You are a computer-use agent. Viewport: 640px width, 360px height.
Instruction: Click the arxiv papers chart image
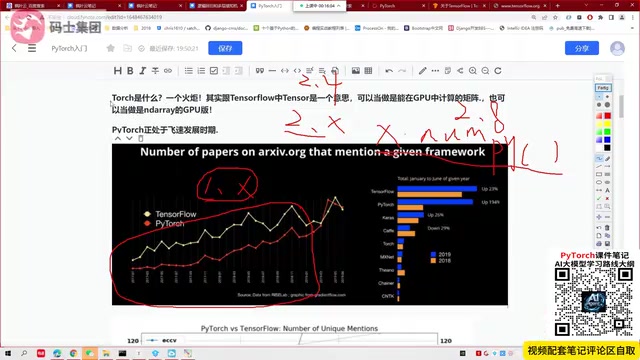click(310, 224)
